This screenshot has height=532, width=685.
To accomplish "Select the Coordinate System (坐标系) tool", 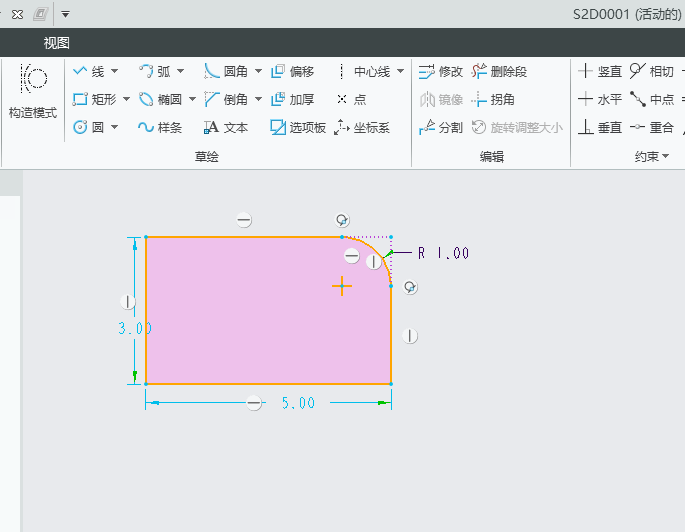I will pyautogui.click(x=362, y=128).
